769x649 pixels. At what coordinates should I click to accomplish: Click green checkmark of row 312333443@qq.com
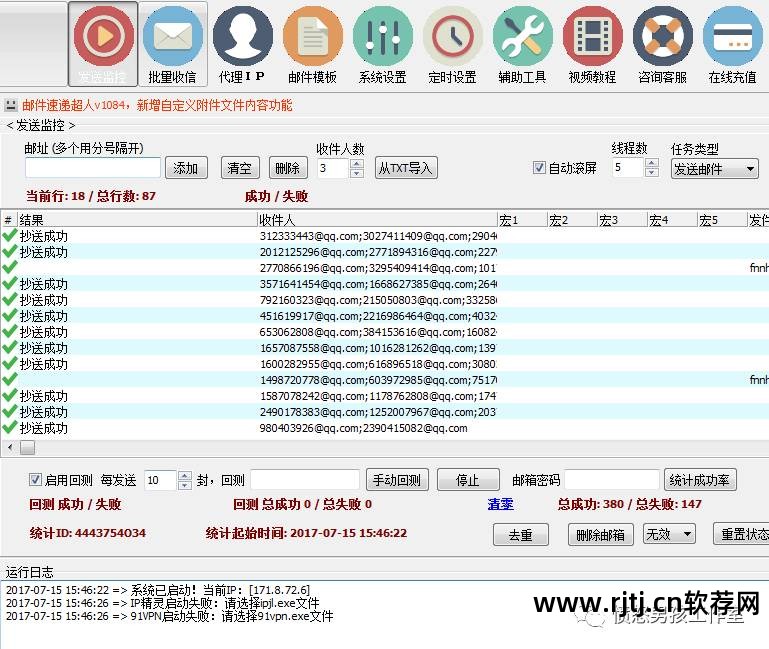10,235
